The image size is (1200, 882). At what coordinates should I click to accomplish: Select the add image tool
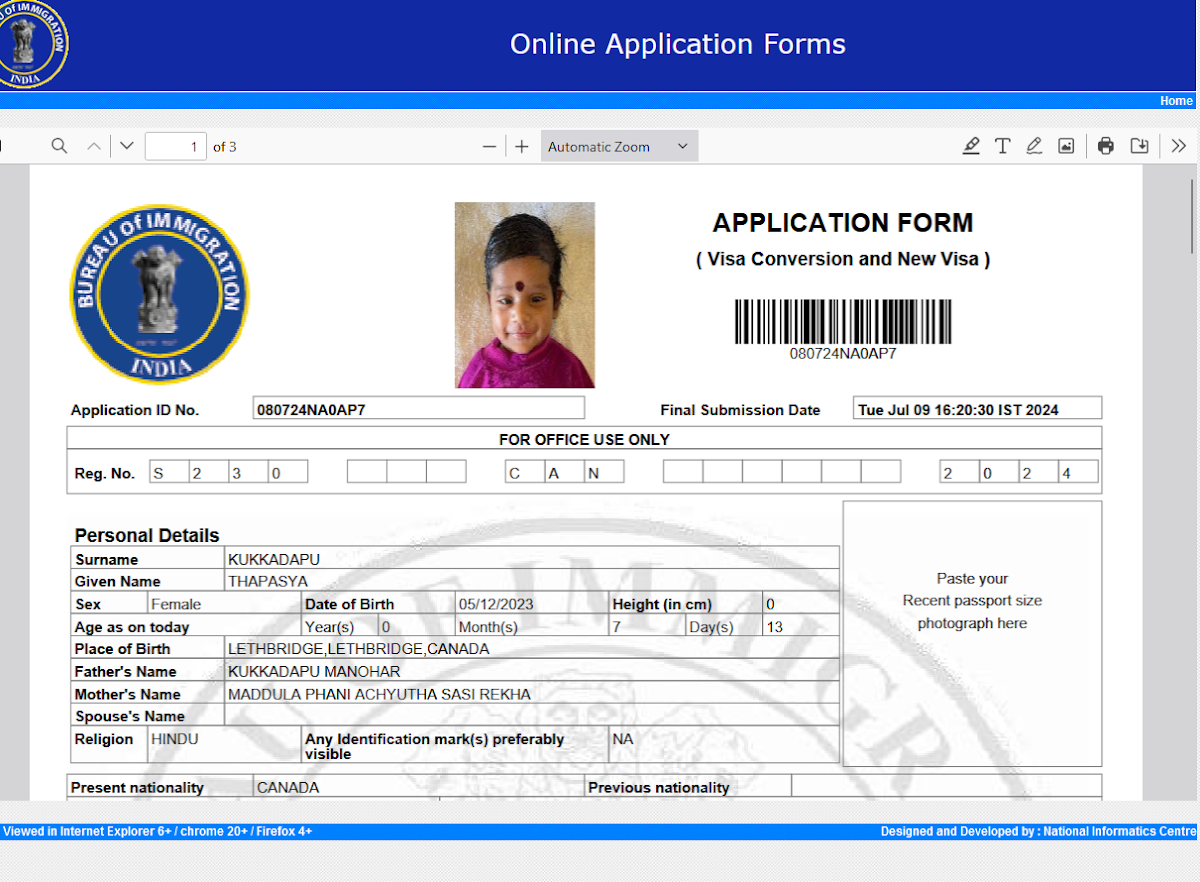pos(1066,146)
